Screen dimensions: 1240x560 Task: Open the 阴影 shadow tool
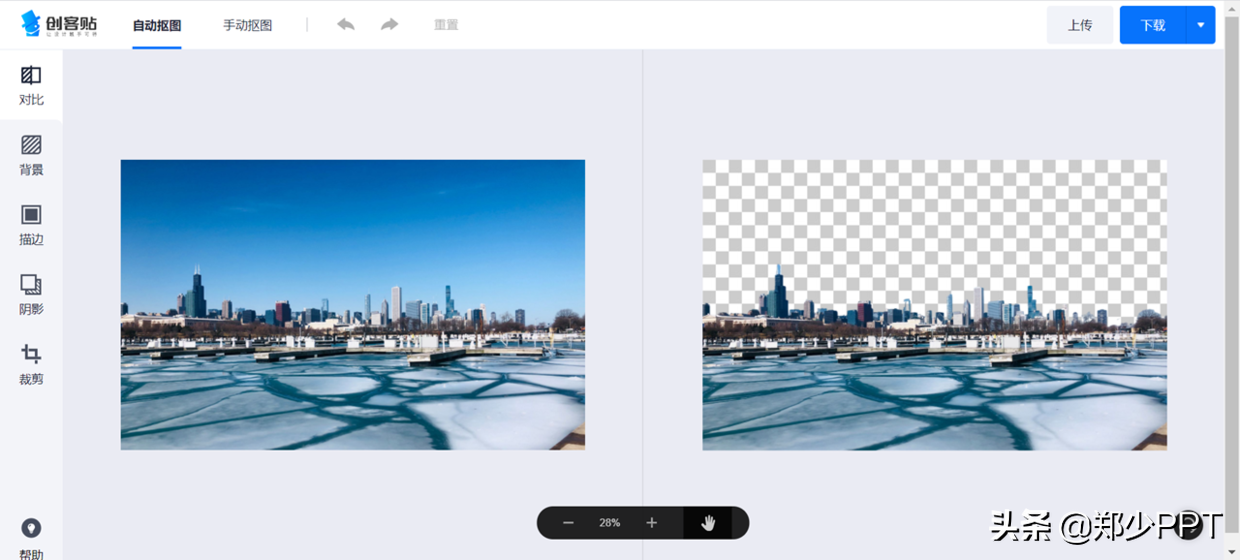[31, 295]
